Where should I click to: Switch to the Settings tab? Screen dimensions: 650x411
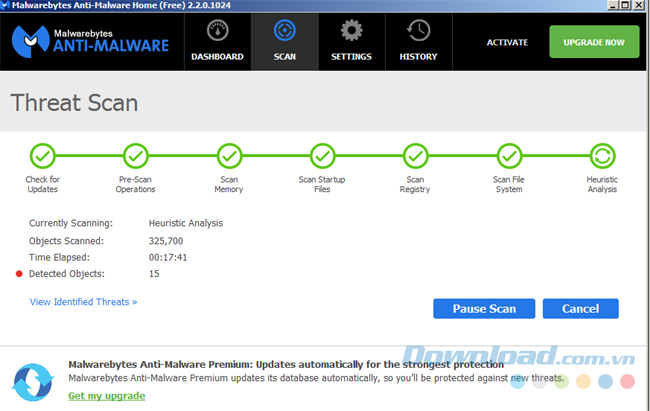click(x=351, y=42)
